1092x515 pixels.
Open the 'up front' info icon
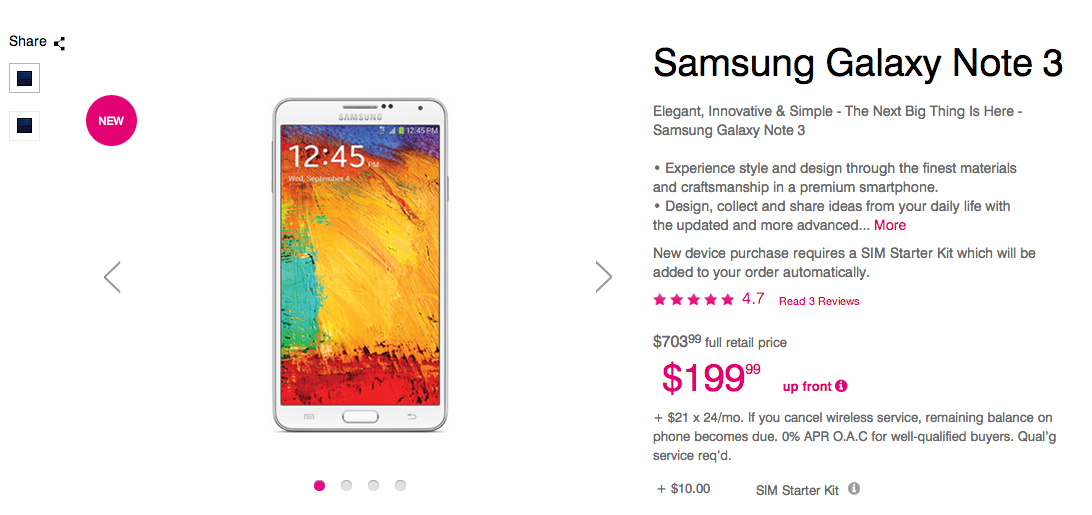(x=841, y=386)
